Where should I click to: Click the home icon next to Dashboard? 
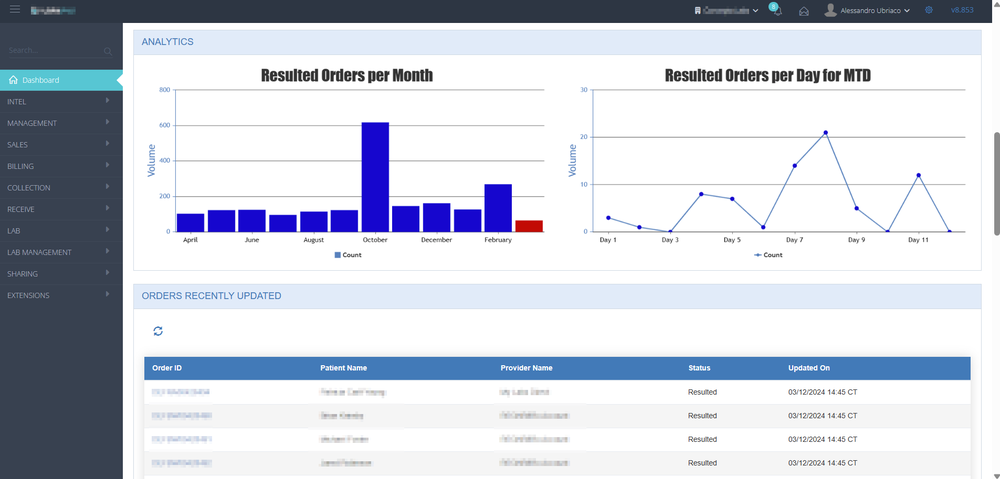pos(13,80)
